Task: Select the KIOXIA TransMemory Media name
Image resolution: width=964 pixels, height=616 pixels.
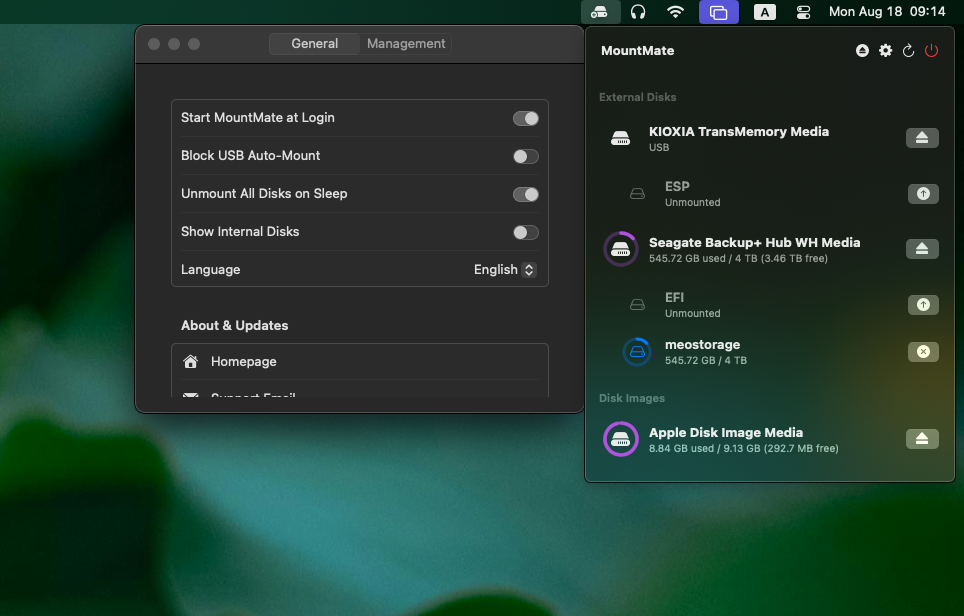Action: tap(738, 131)
